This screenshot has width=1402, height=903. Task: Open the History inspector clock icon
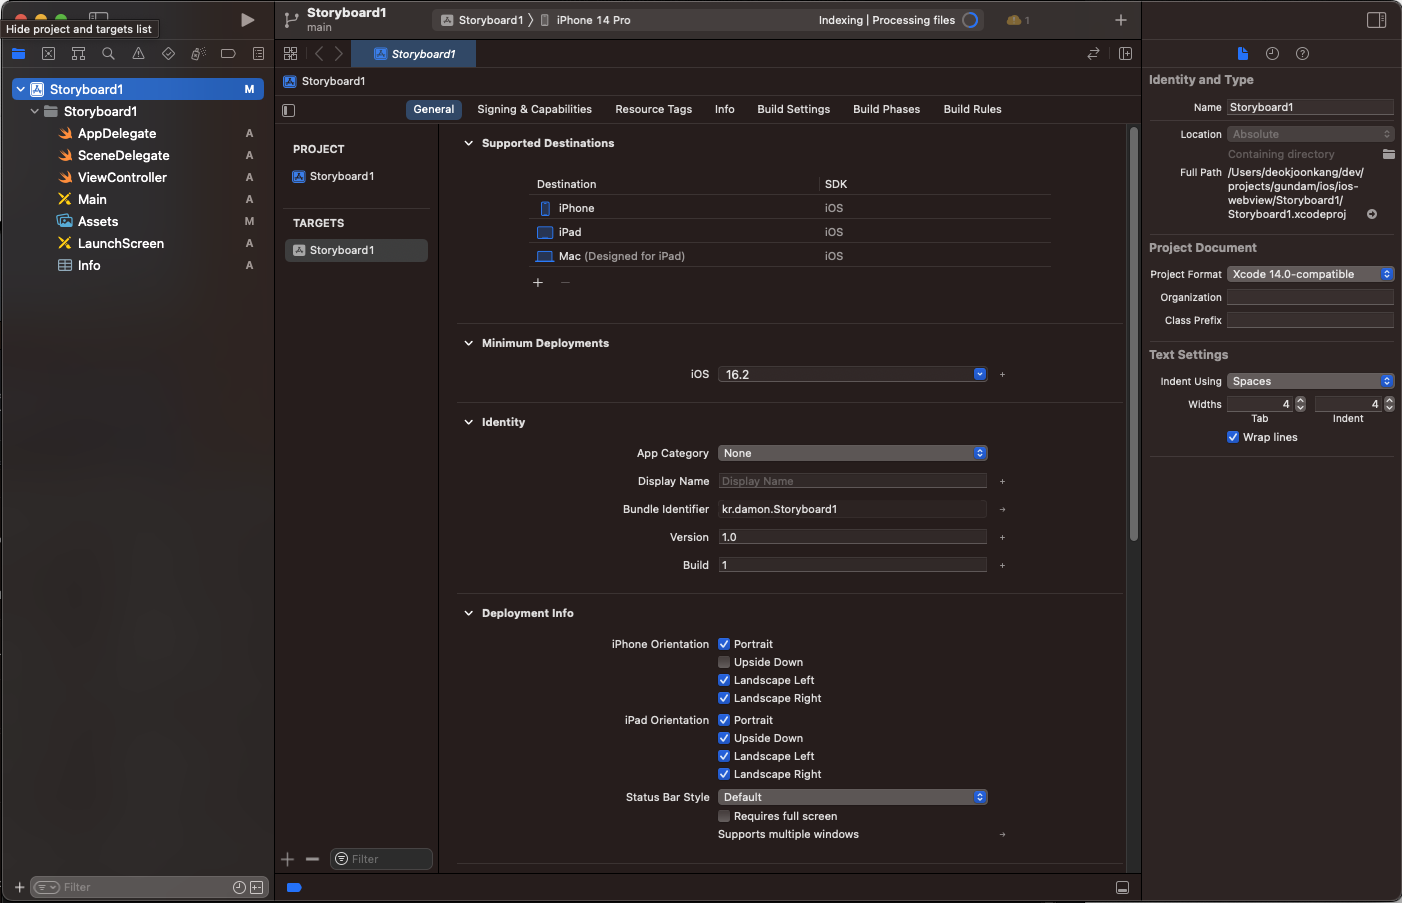point(1272,54)
